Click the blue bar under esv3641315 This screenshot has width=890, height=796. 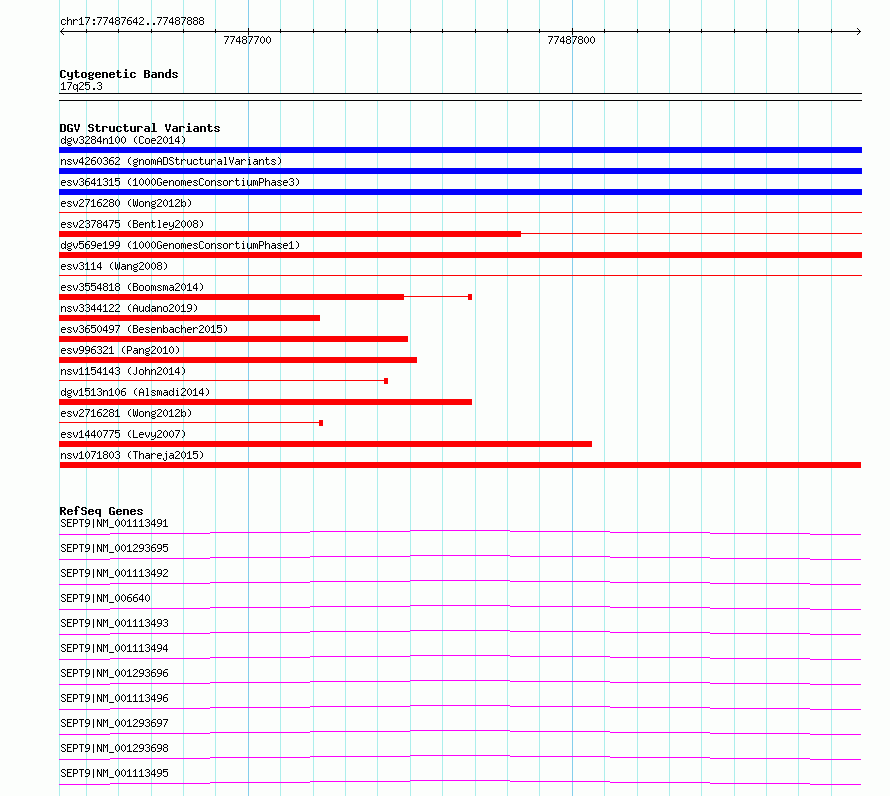pos(460,192)
